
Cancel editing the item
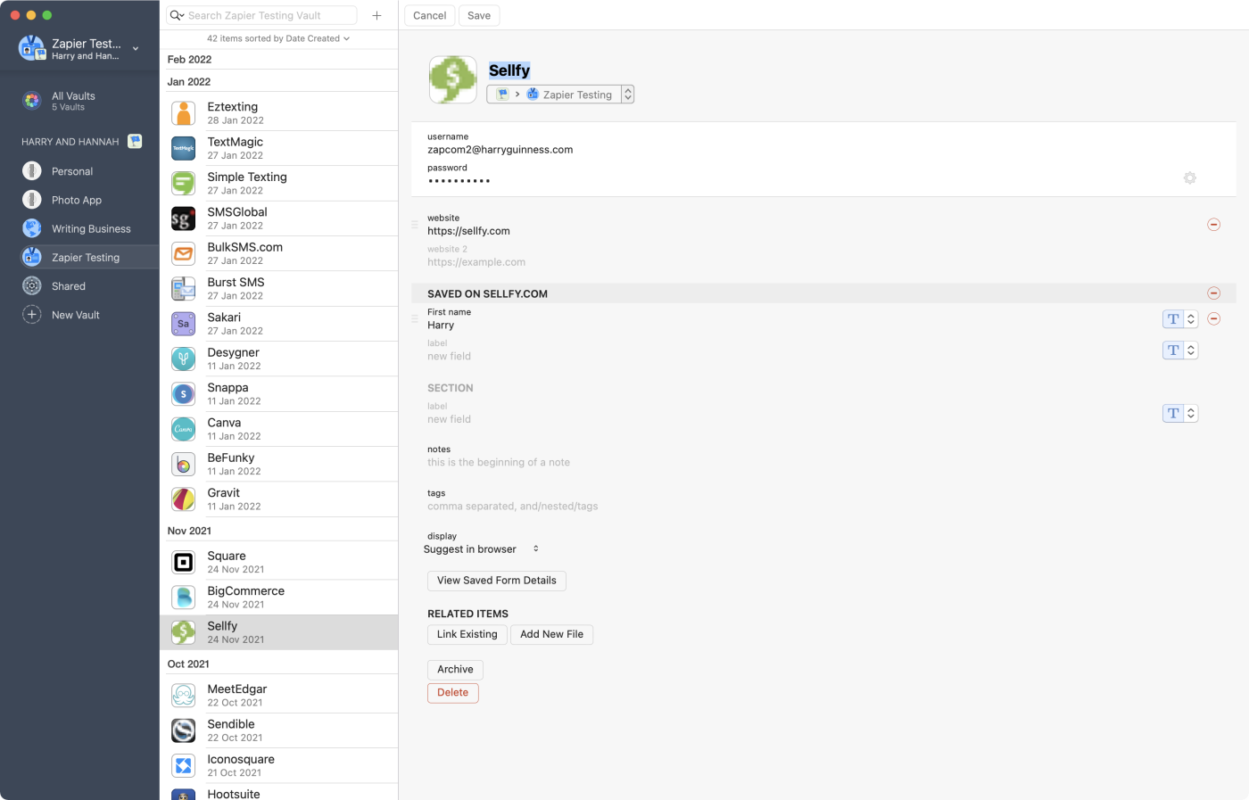430,15
